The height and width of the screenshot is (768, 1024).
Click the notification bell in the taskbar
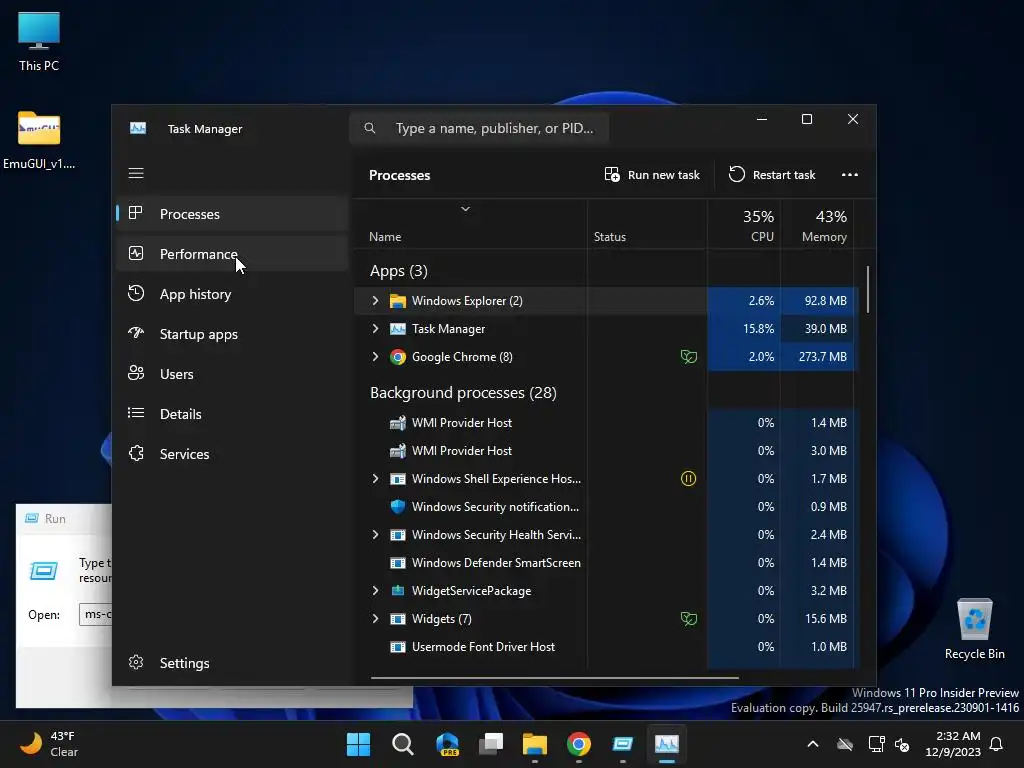997,744
